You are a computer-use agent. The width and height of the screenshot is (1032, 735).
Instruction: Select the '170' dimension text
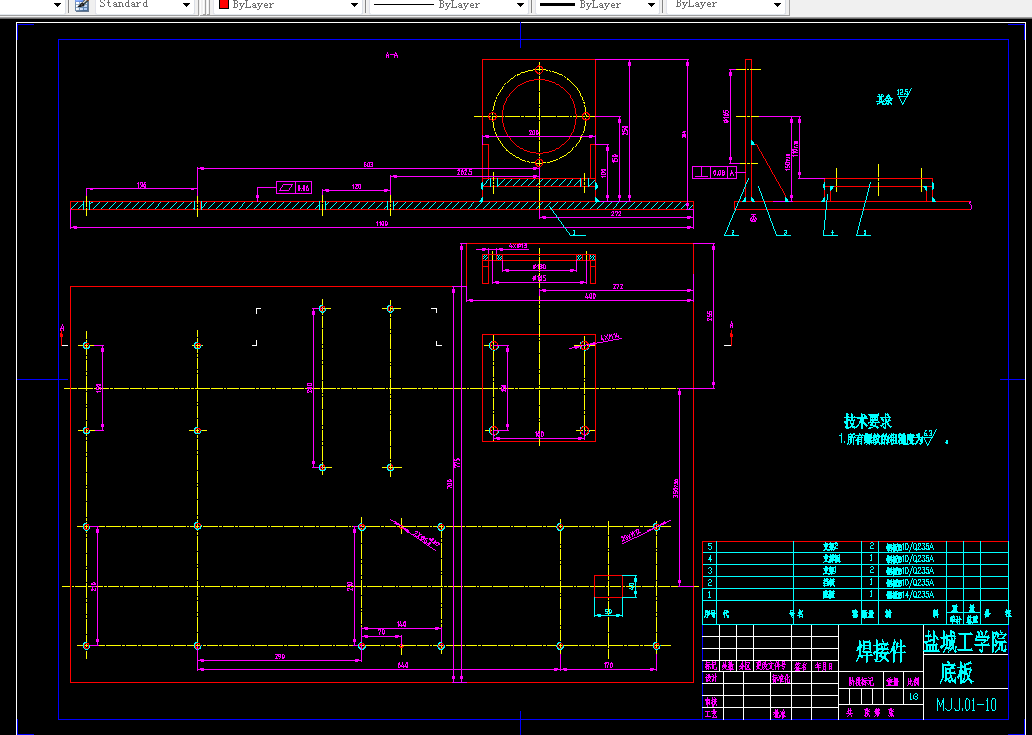click(608, 666)
